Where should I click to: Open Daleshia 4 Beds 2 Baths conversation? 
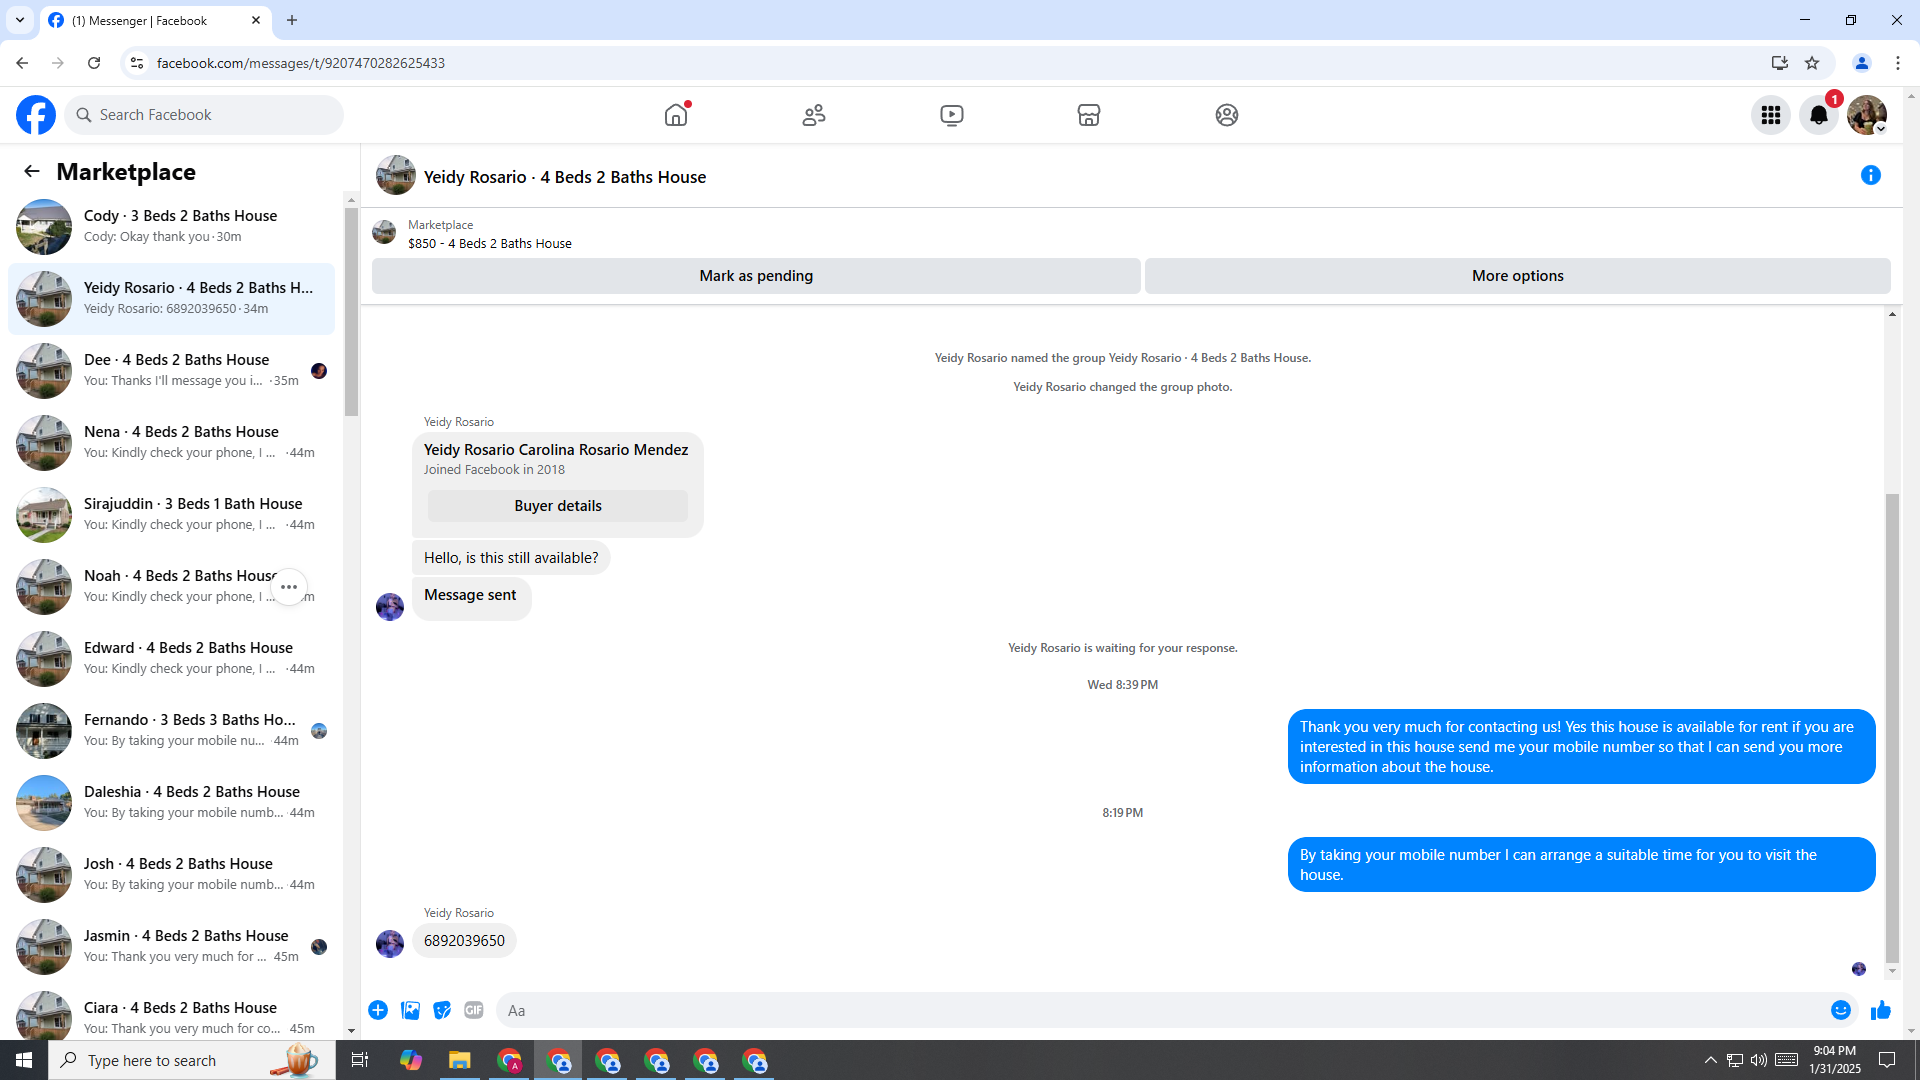172,803
